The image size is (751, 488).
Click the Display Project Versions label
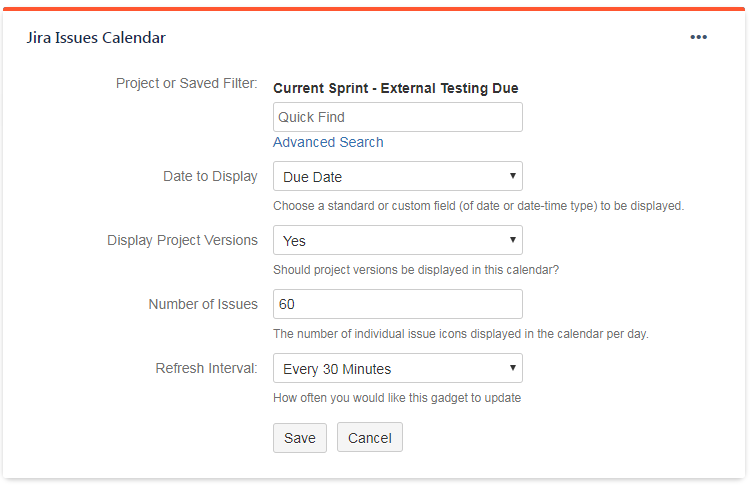tap(182, 240)
